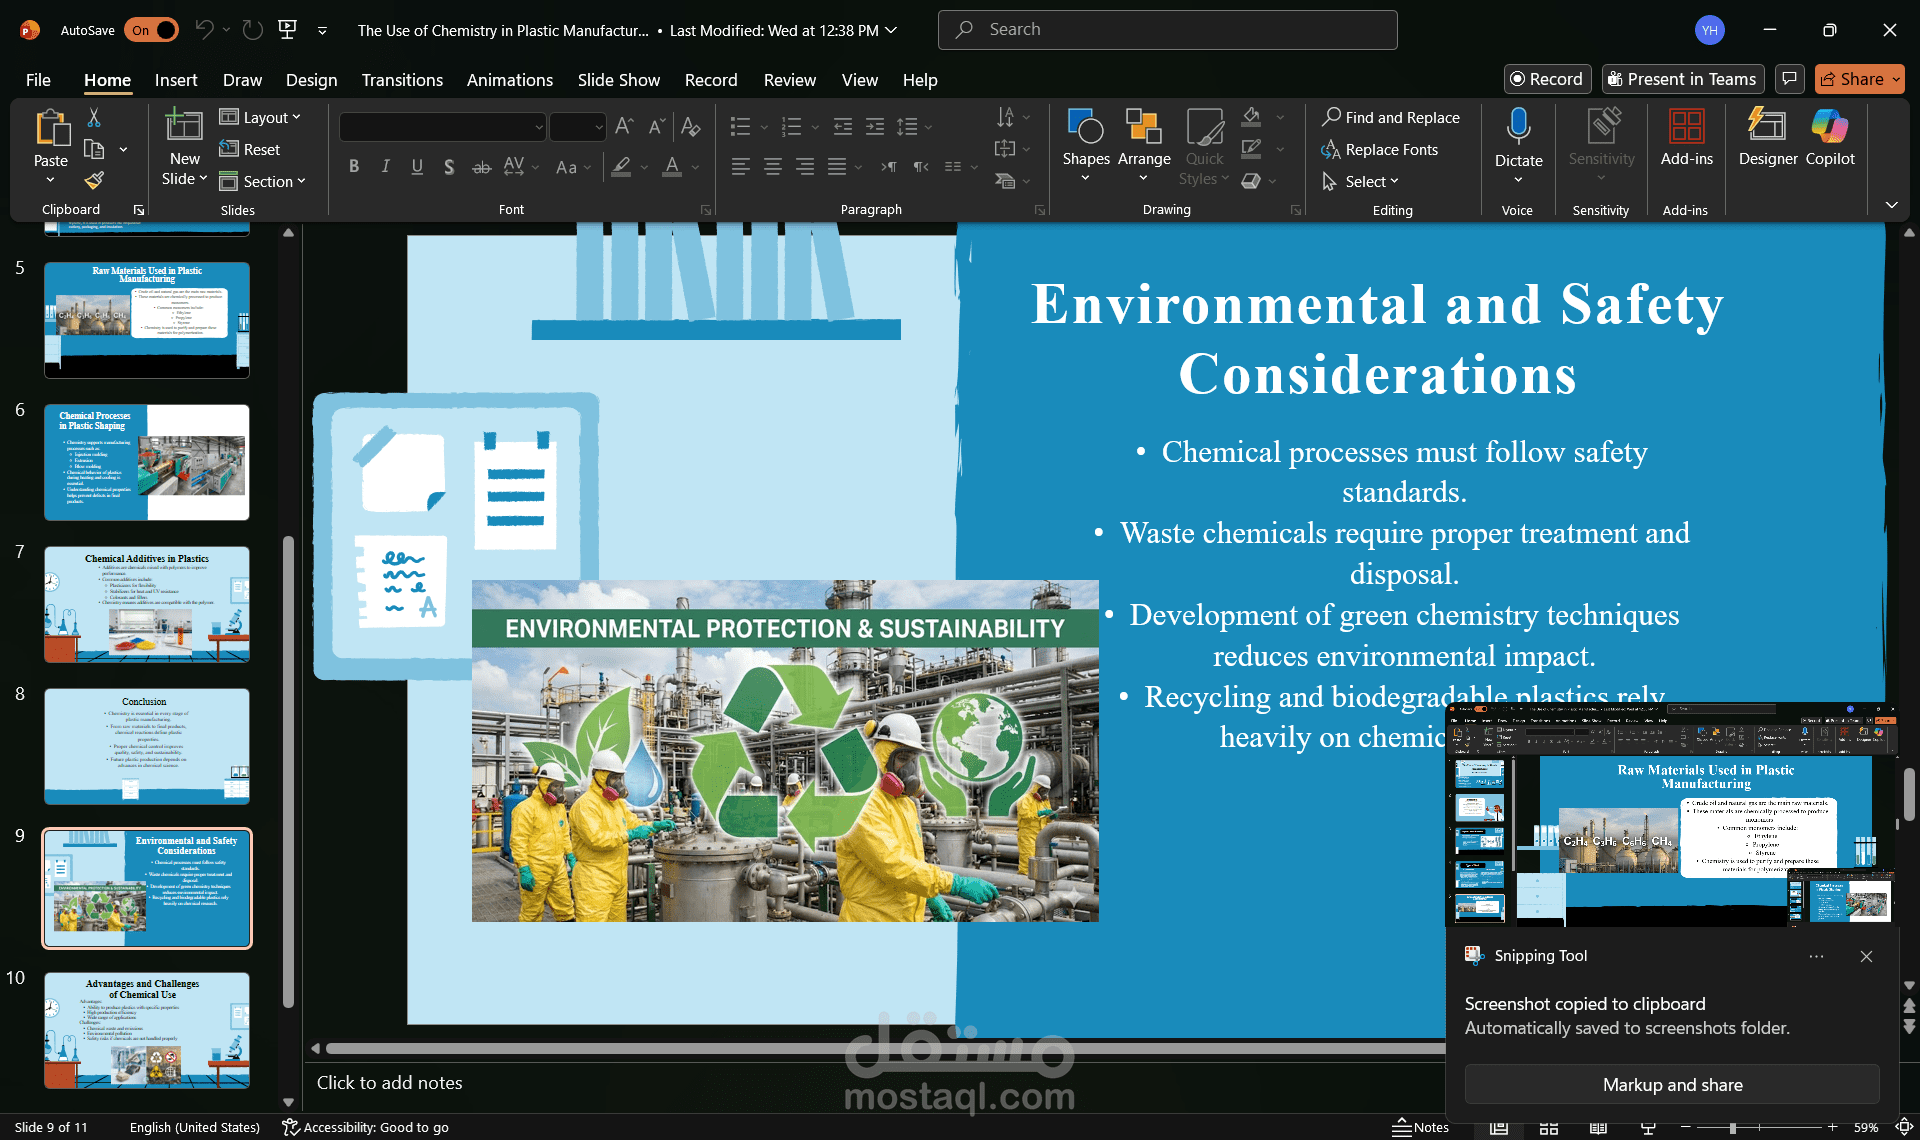The width and height of the screenshot is (1920, 1140).
Task: Select the slide 7 Chemical Additives thumbnail
Action: point(147,604)
